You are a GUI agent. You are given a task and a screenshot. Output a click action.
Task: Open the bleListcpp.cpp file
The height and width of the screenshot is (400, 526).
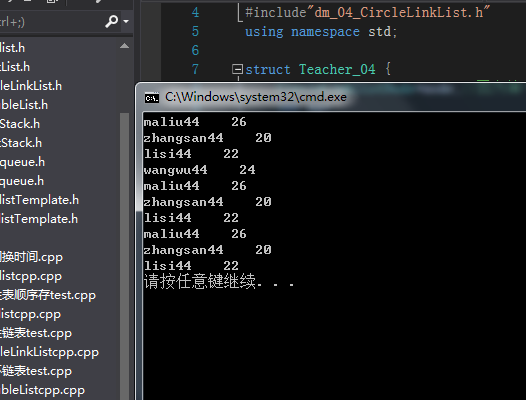[x=43, y=390]
